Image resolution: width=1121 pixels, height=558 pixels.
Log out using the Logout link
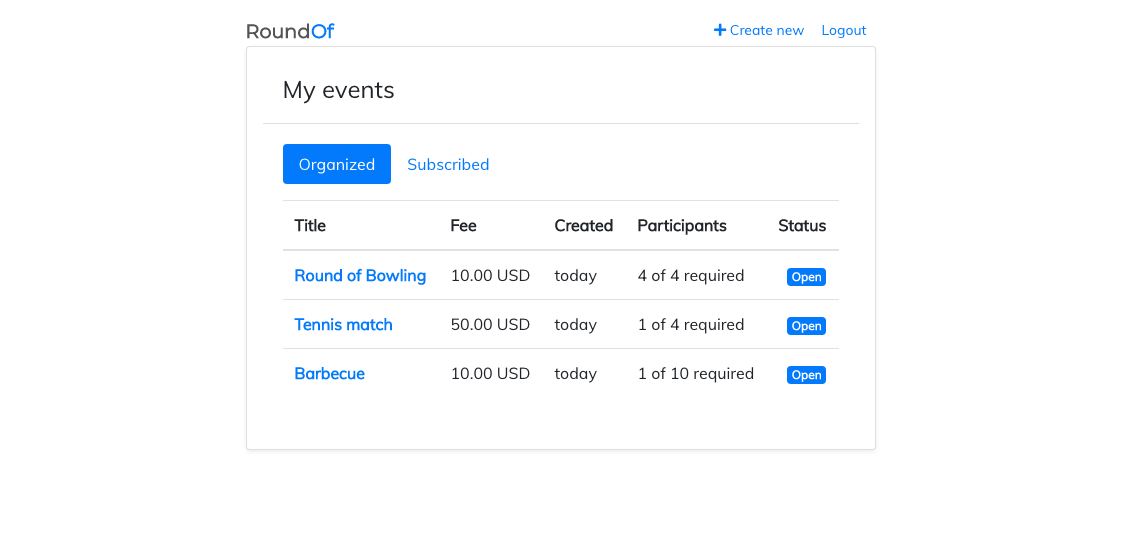coord(844,30)
